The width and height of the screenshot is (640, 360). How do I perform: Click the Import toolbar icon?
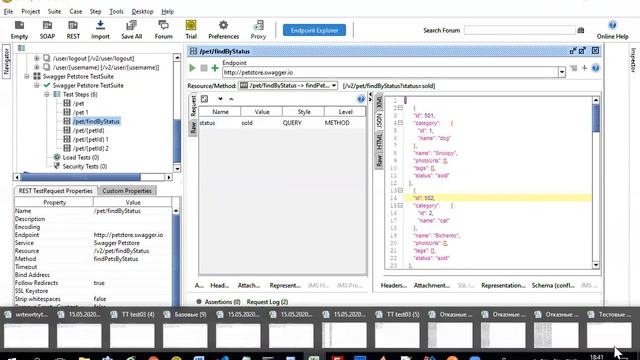pos(100,30)
